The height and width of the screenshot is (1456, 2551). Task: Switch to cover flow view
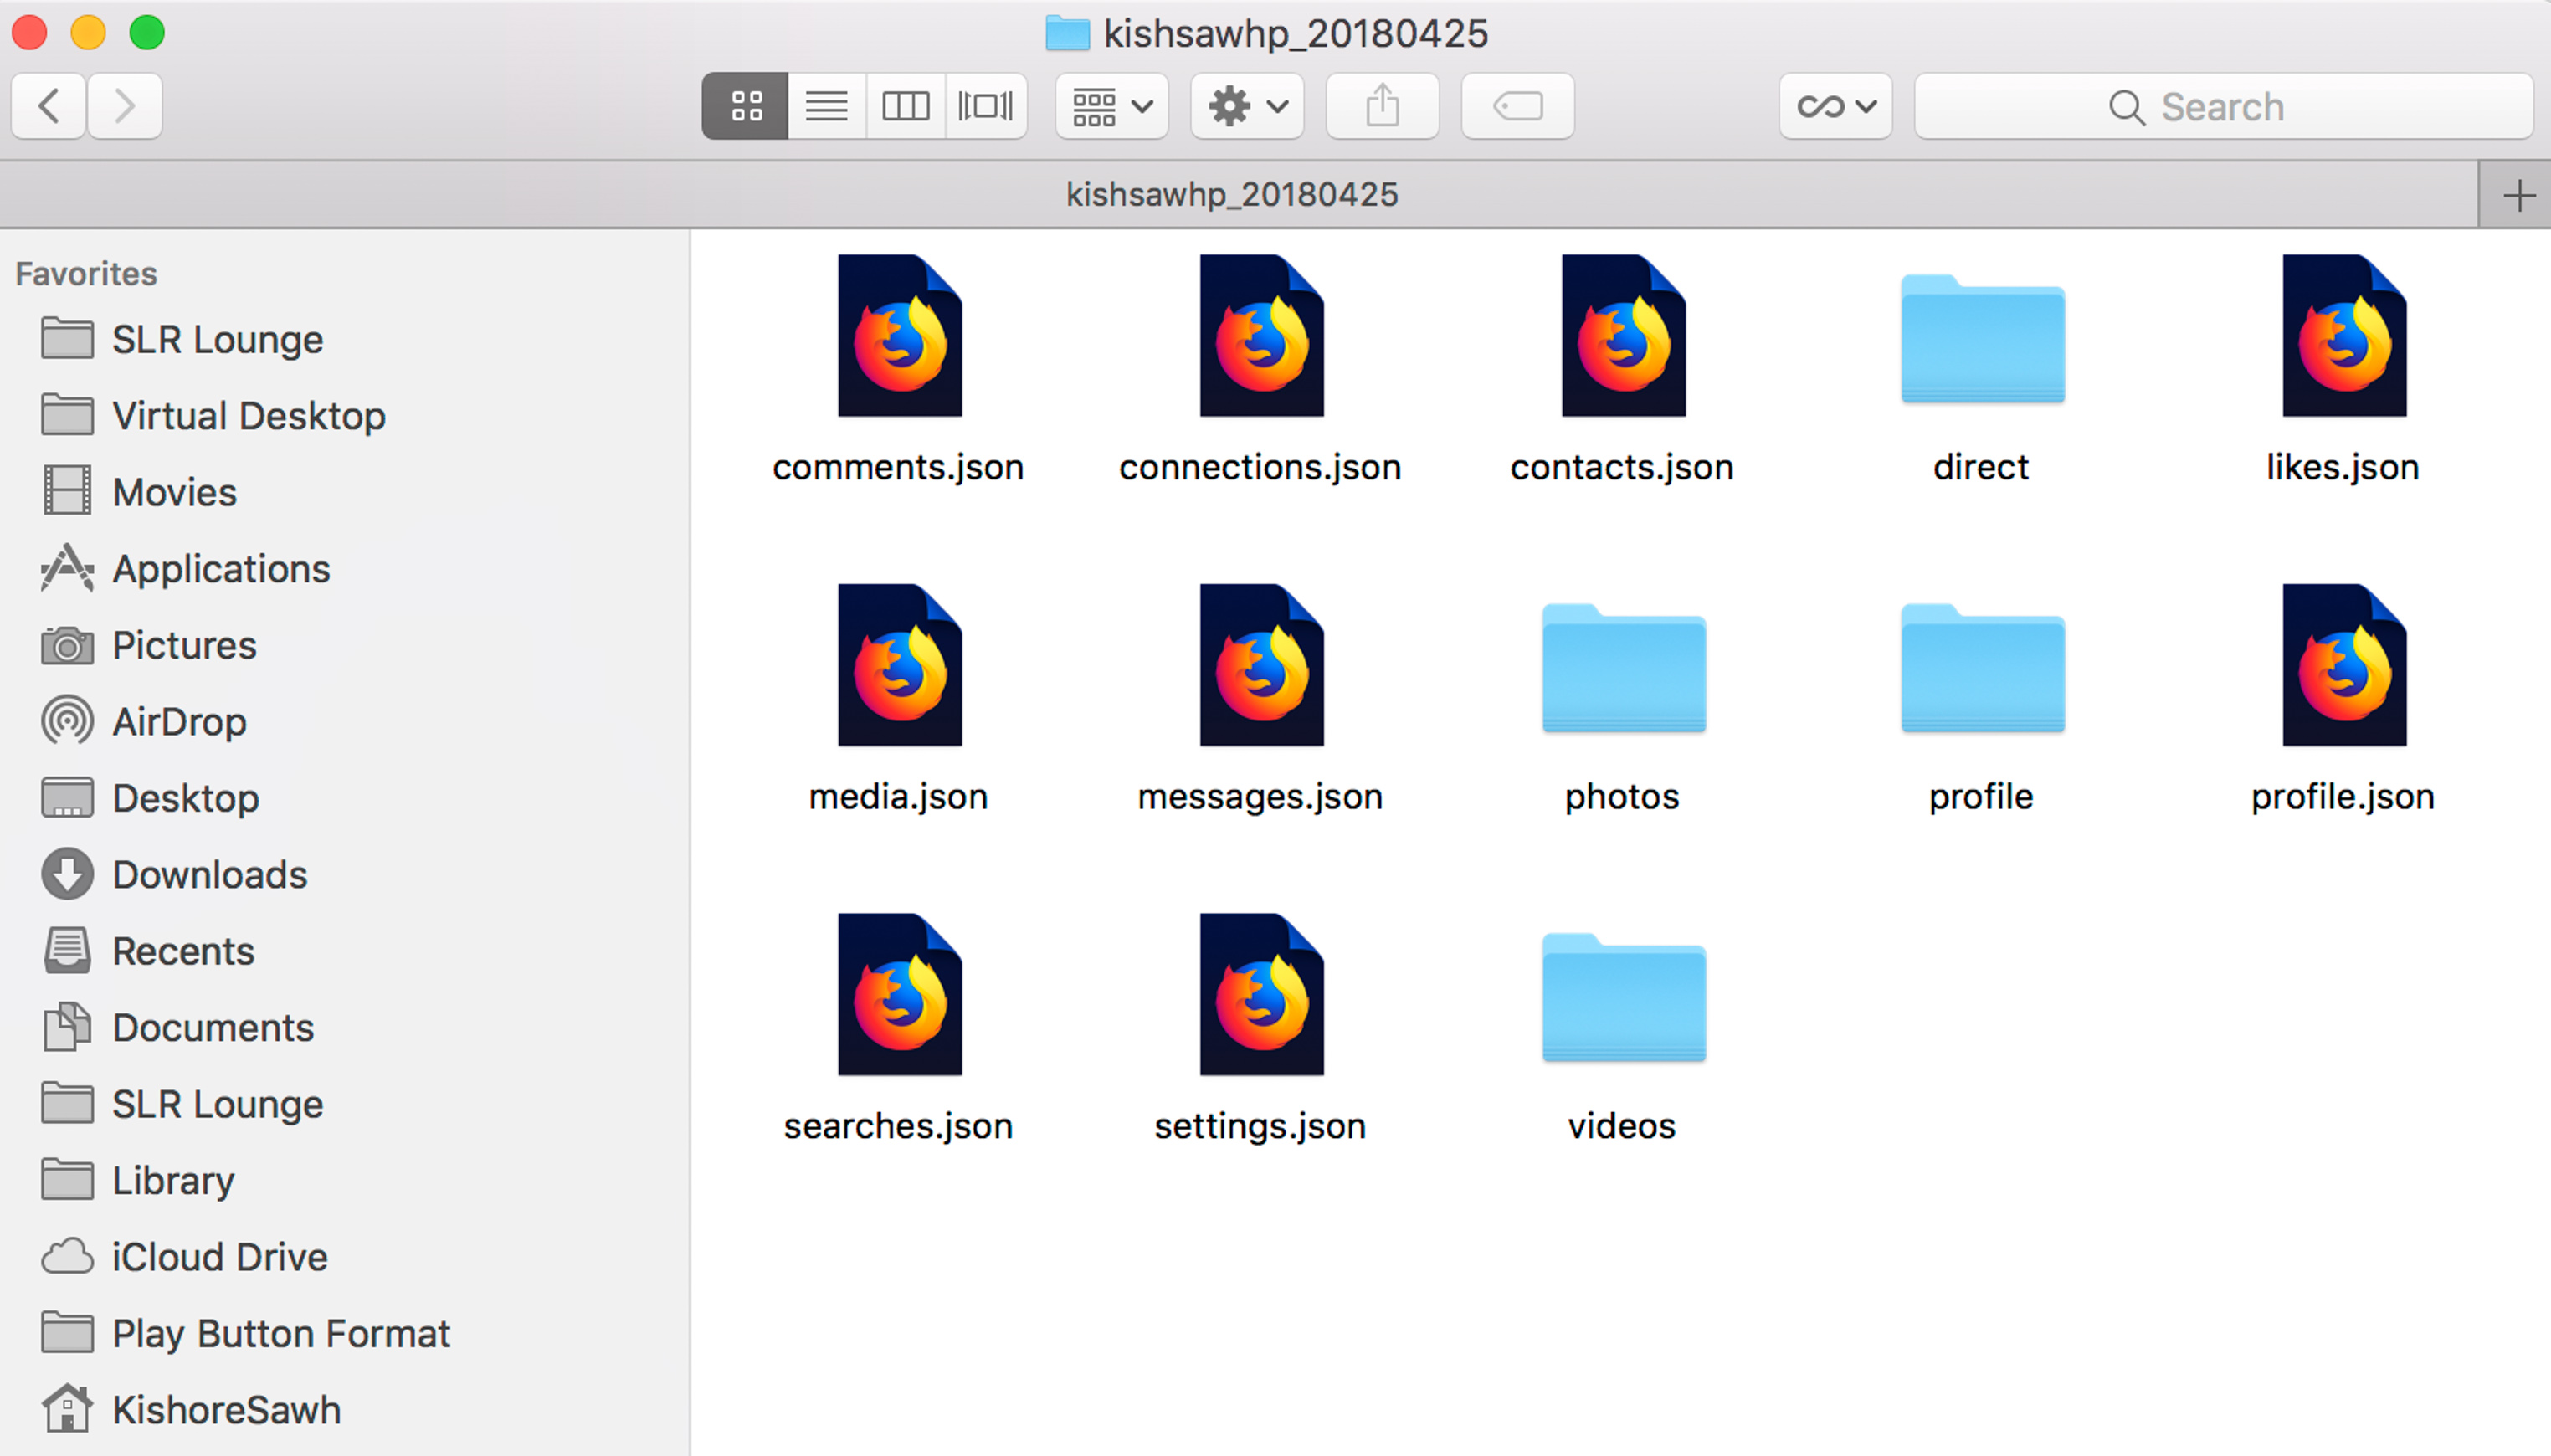985,106
